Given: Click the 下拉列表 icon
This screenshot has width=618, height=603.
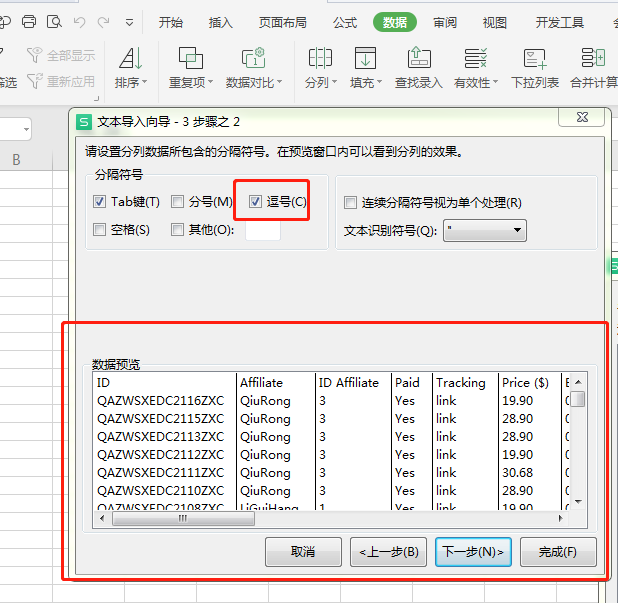Looking at the screenshot, I should coord(535,58).
